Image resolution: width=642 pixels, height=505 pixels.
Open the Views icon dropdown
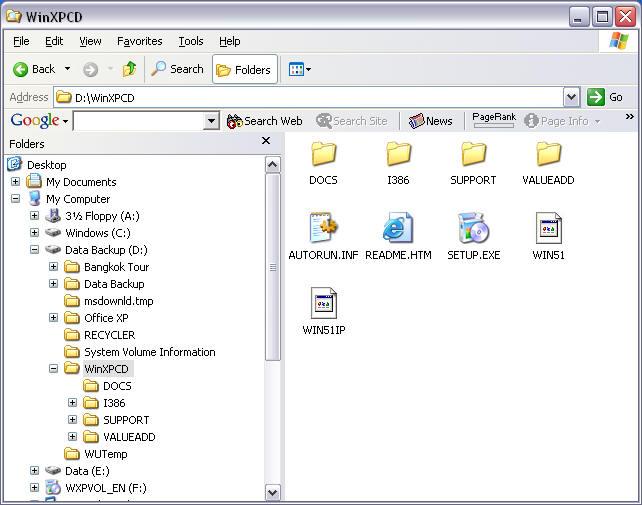pyautogui.click(x=300, y=69)
